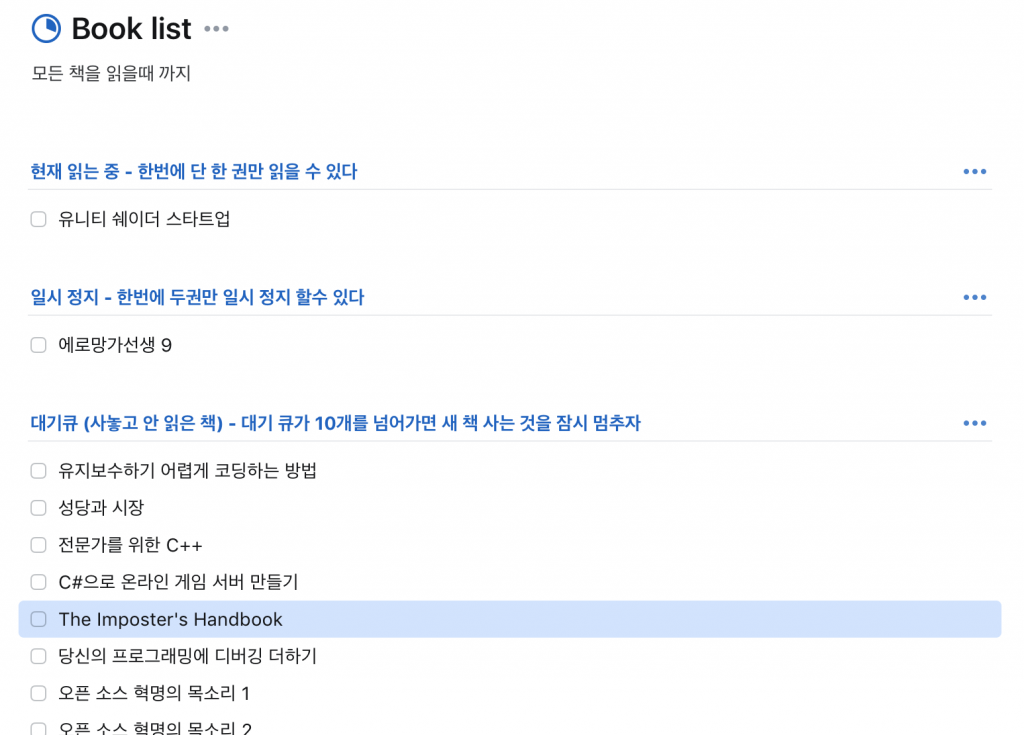Open options menu for 현재 읽는 중 section

(x=974, y=171)
